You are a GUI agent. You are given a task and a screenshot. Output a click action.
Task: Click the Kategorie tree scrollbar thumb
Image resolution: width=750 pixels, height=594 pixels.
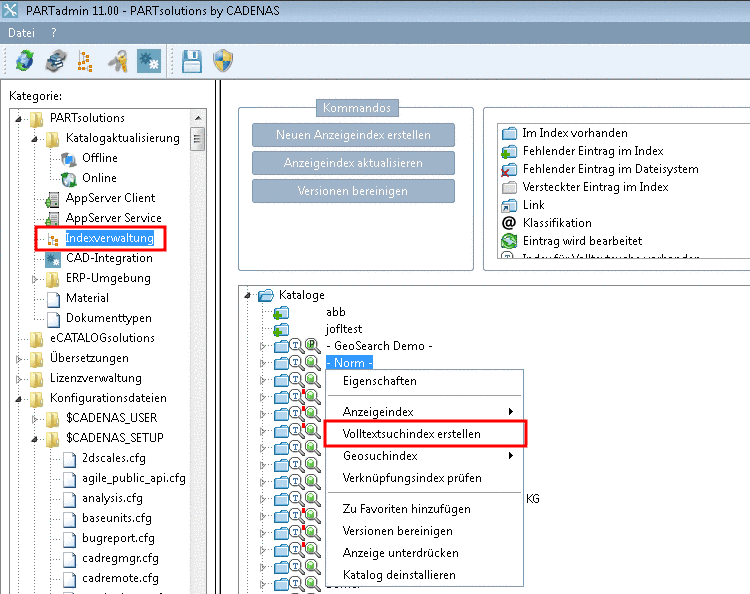(x=198, y=139)
